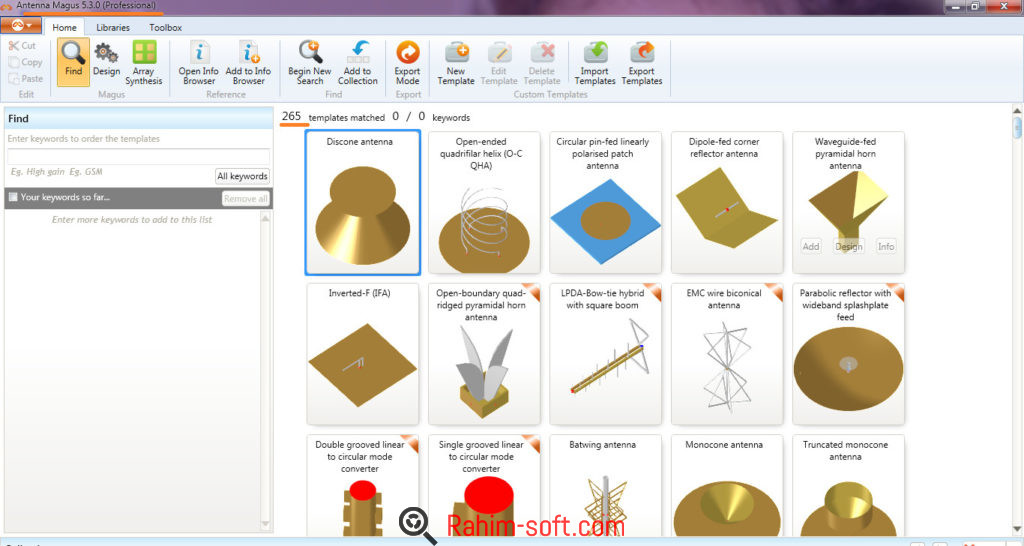The height and width of the screenshot is (546, 1024).
Task: Click Info on Waveguide-fed pyramidal horn card
Action: click(886, 246)
